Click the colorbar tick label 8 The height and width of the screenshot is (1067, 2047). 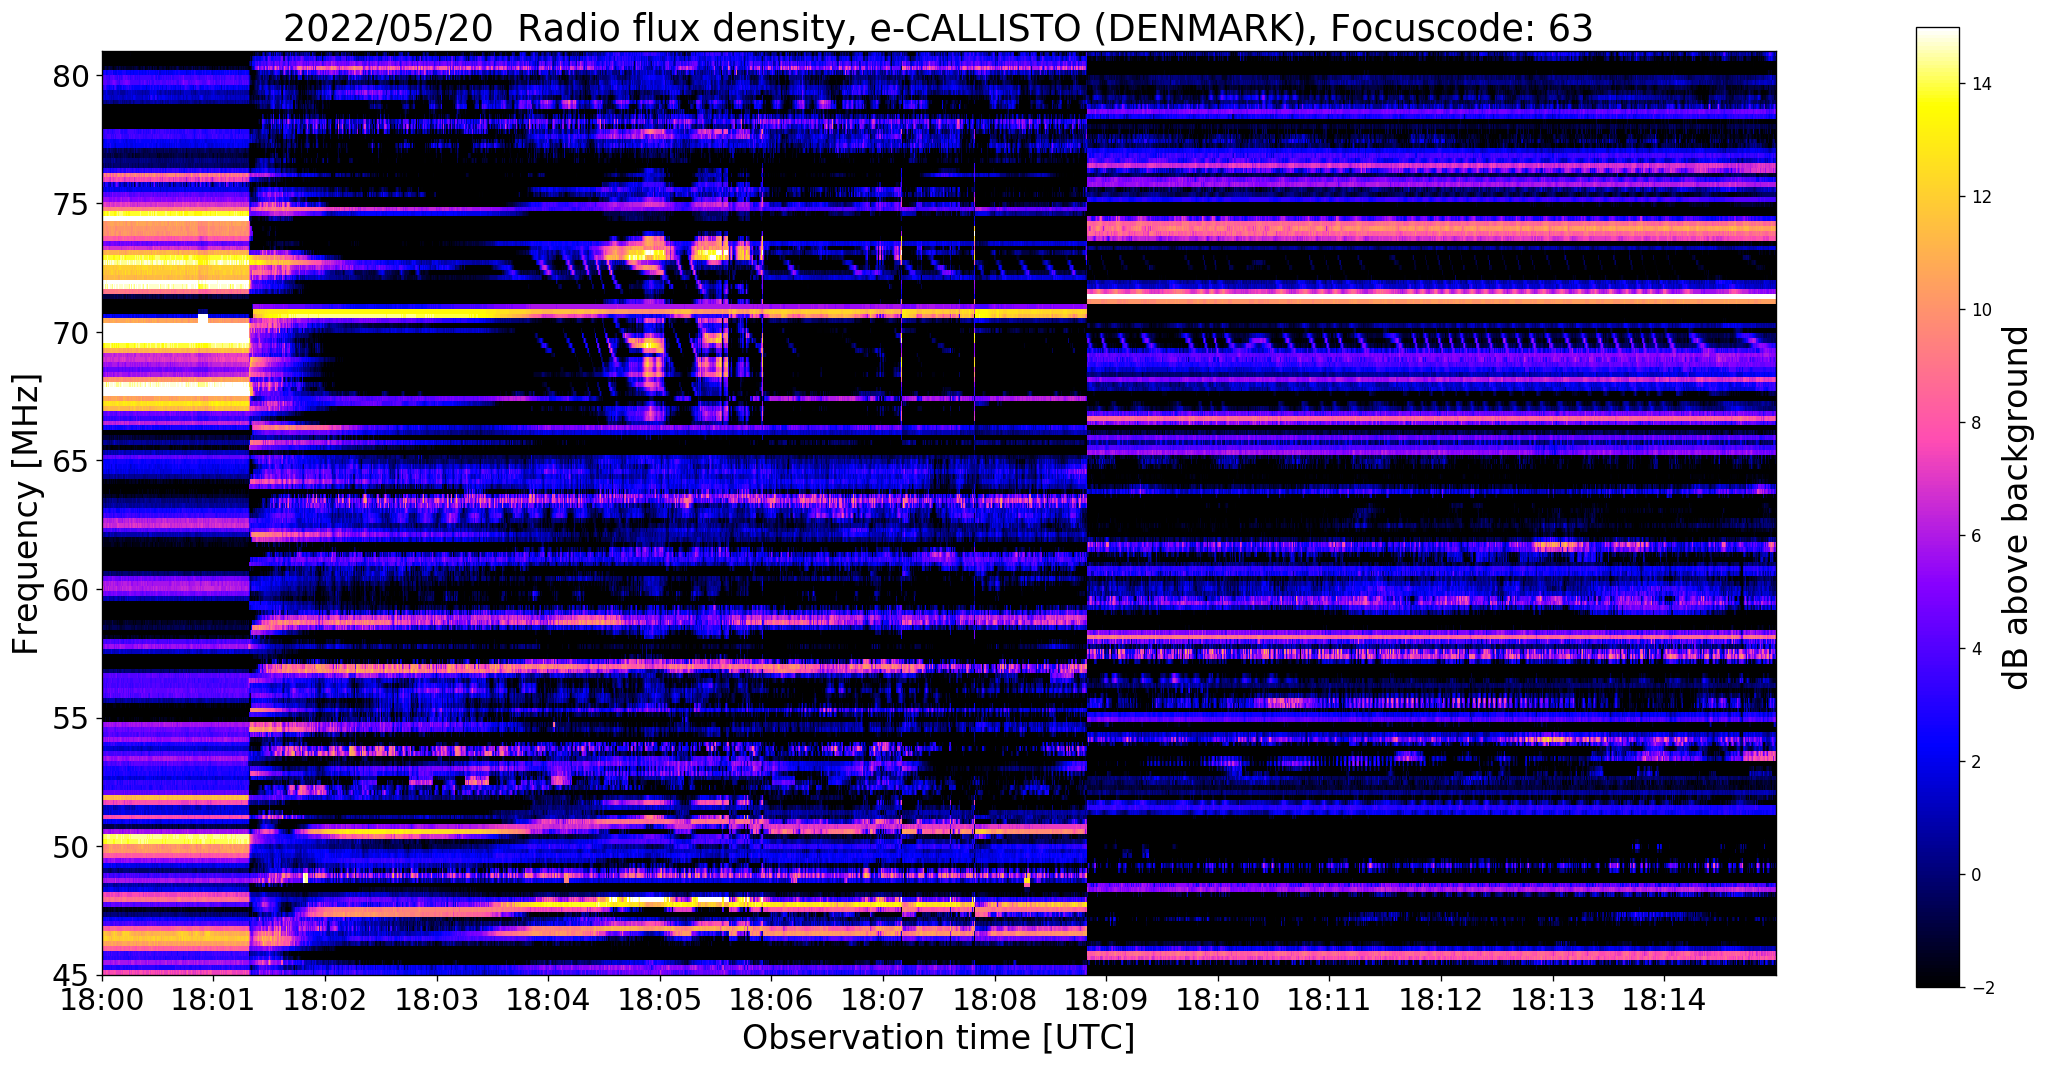pos(1975,423)
